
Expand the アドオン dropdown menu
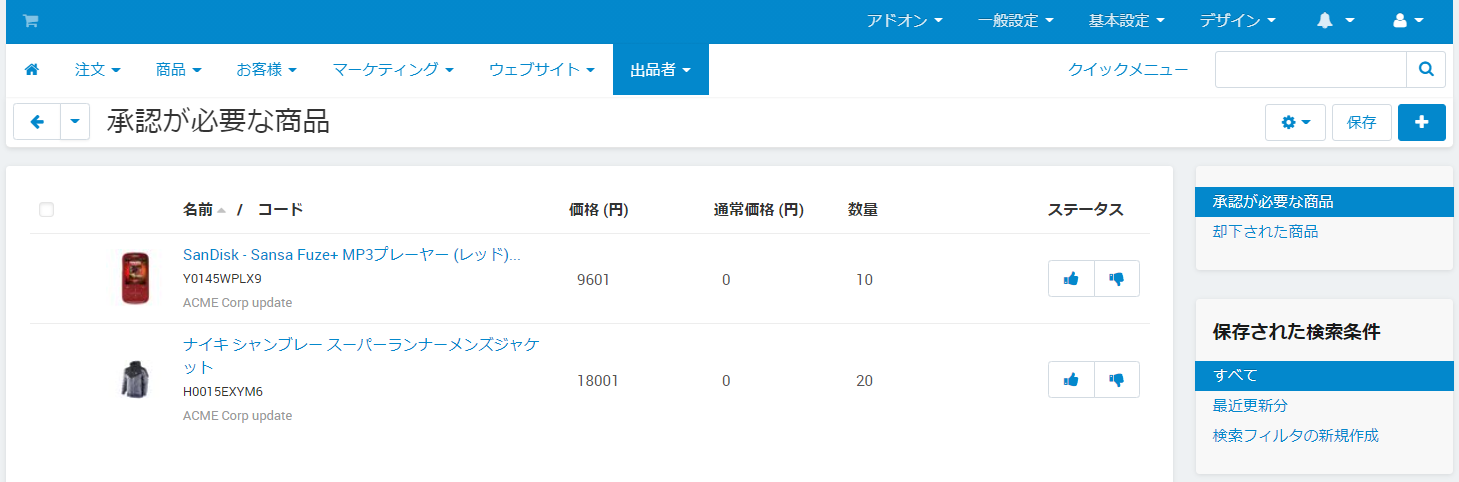pos(904,21)
